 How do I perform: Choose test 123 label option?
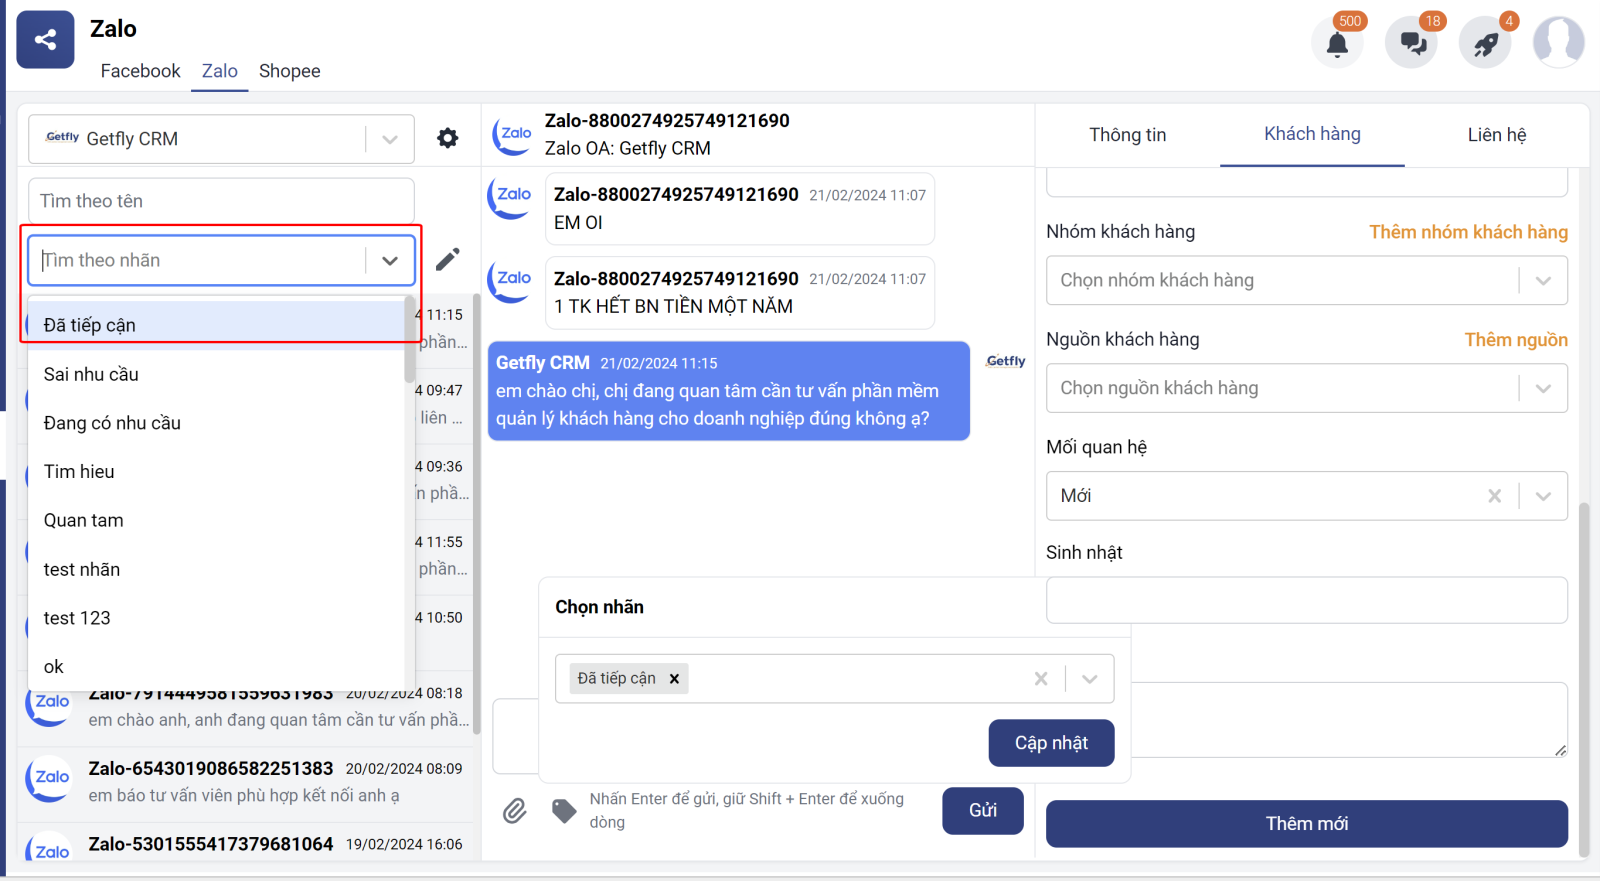pyautogui.click(x=217, y=618)
